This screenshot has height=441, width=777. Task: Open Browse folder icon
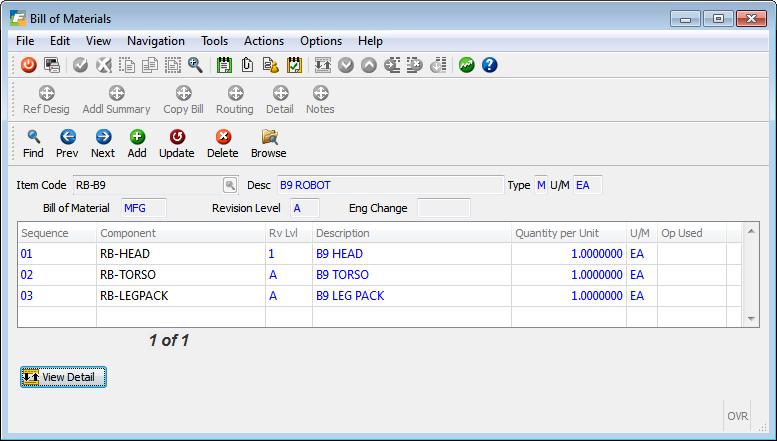click(x=268, y=137)
